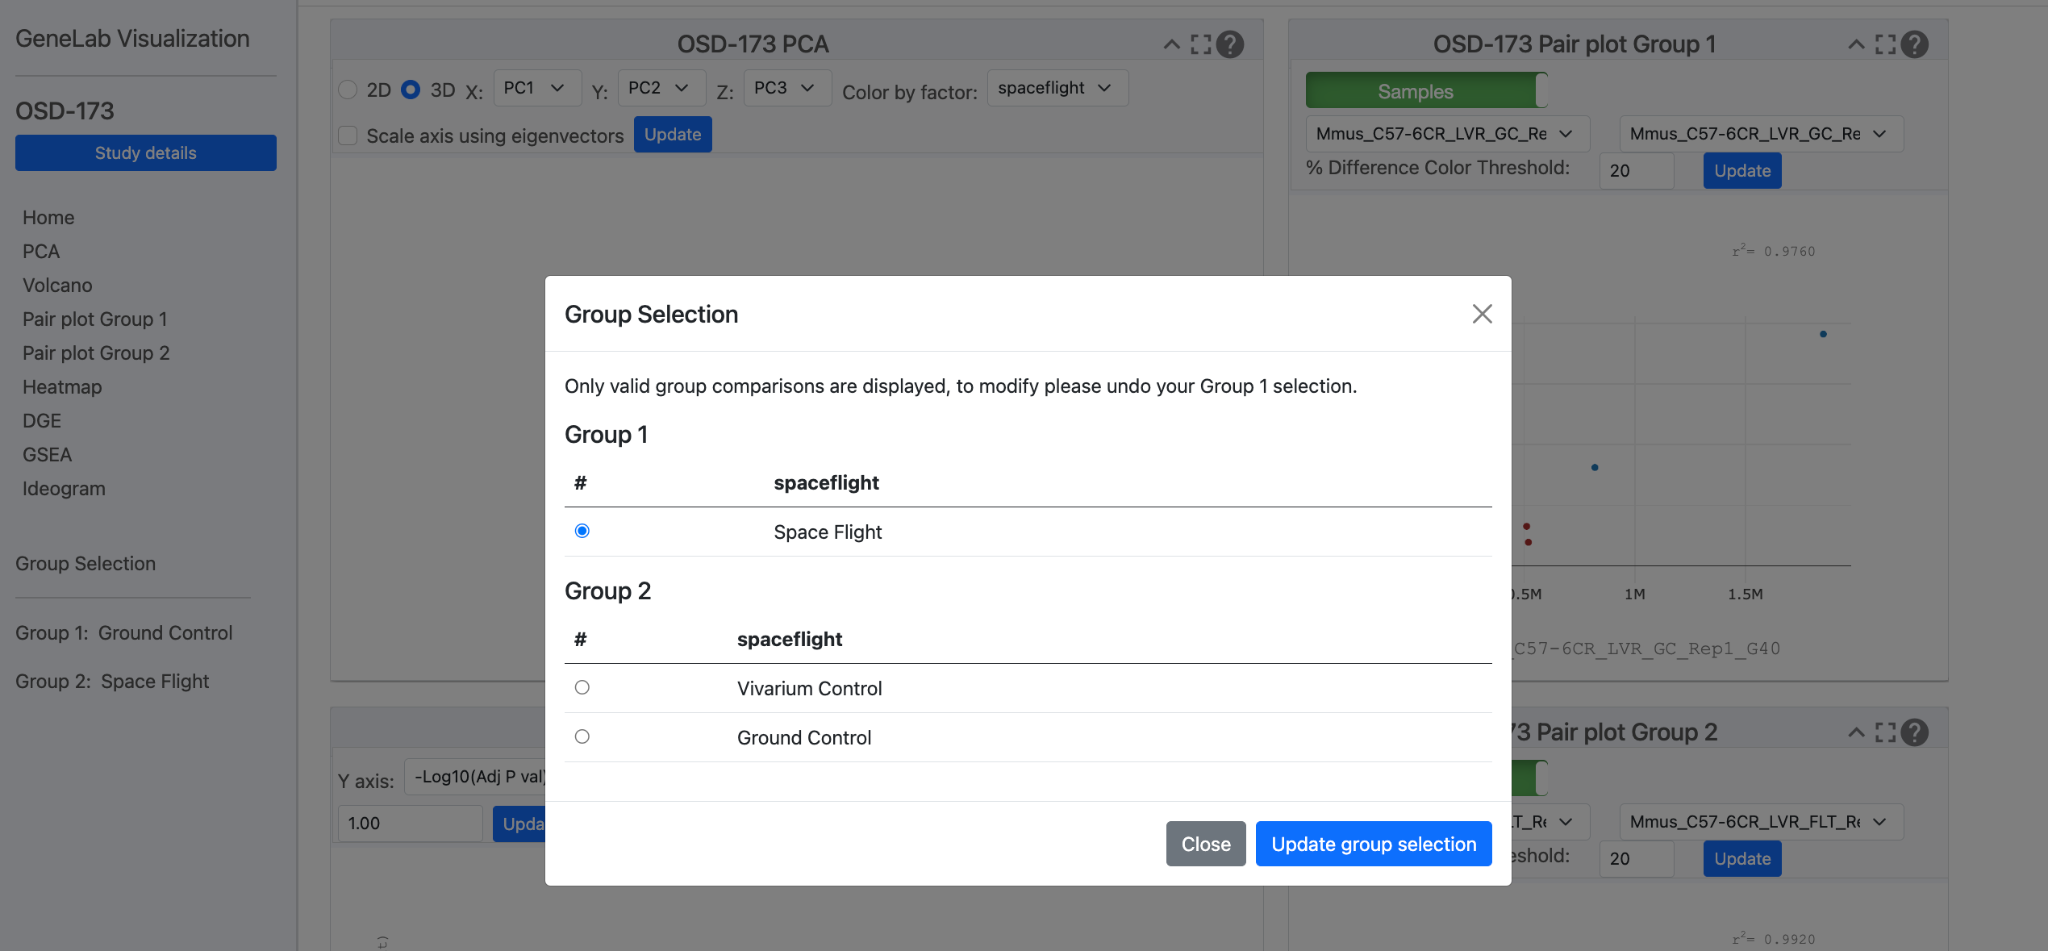This screenshot has height=951, width=2048.
Task: Collapse the Pair plot Group 2 panel
Action: click(x=1856, y=732)
